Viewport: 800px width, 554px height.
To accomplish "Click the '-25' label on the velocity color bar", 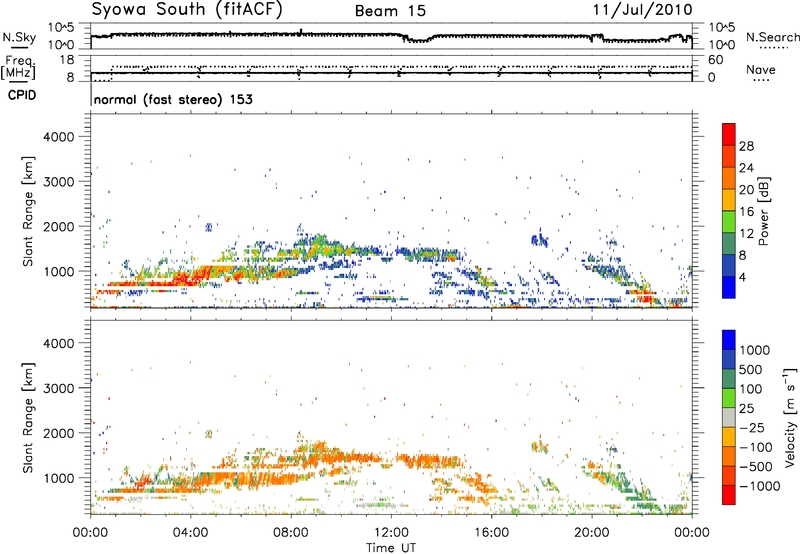I will (752, 428).
